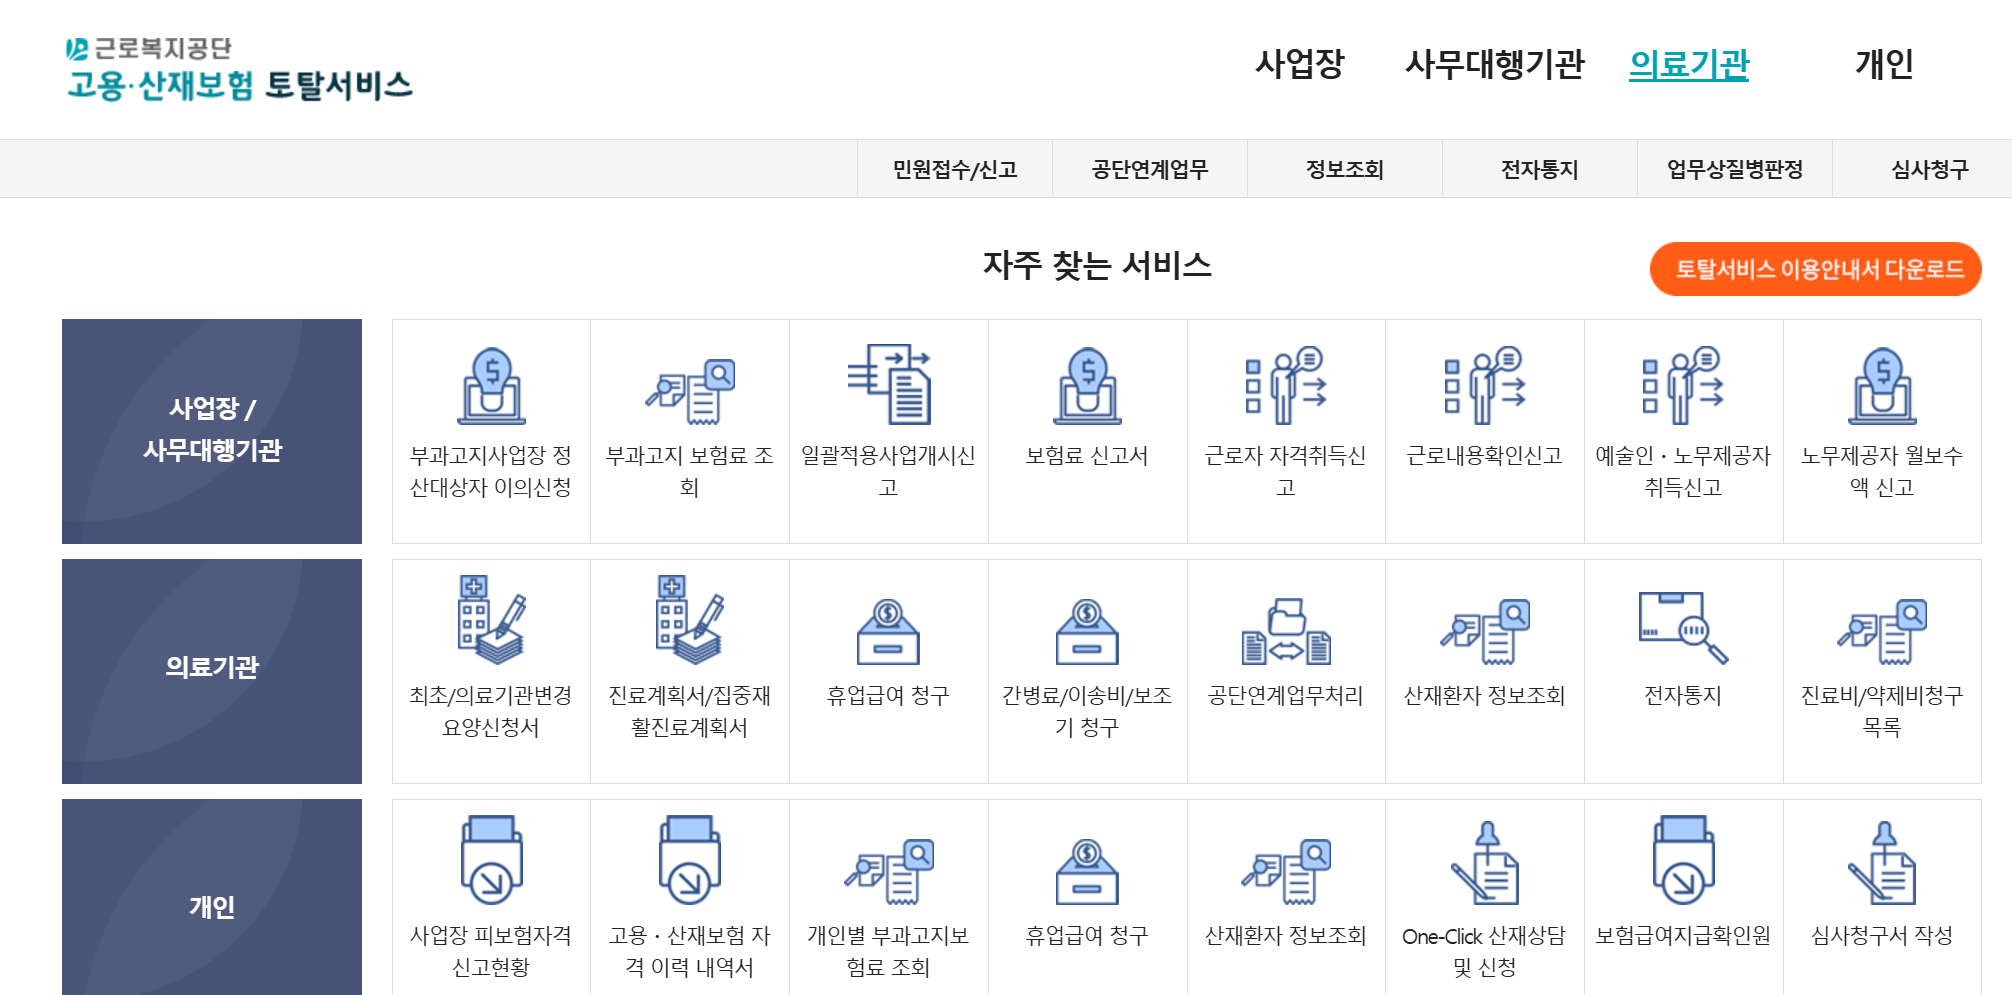Open 전자통지 magnifier icon in services grid

click(1683, 628)
